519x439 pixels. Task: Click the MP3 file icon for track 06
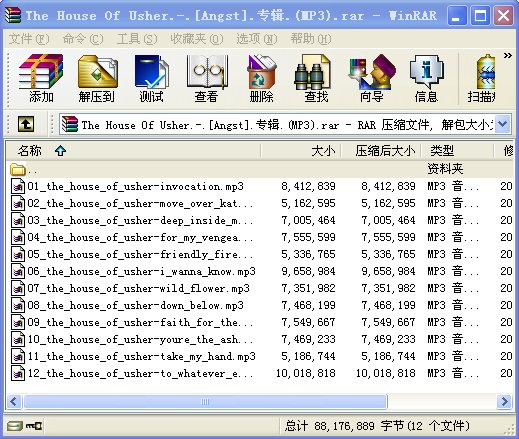coord(18,271)
